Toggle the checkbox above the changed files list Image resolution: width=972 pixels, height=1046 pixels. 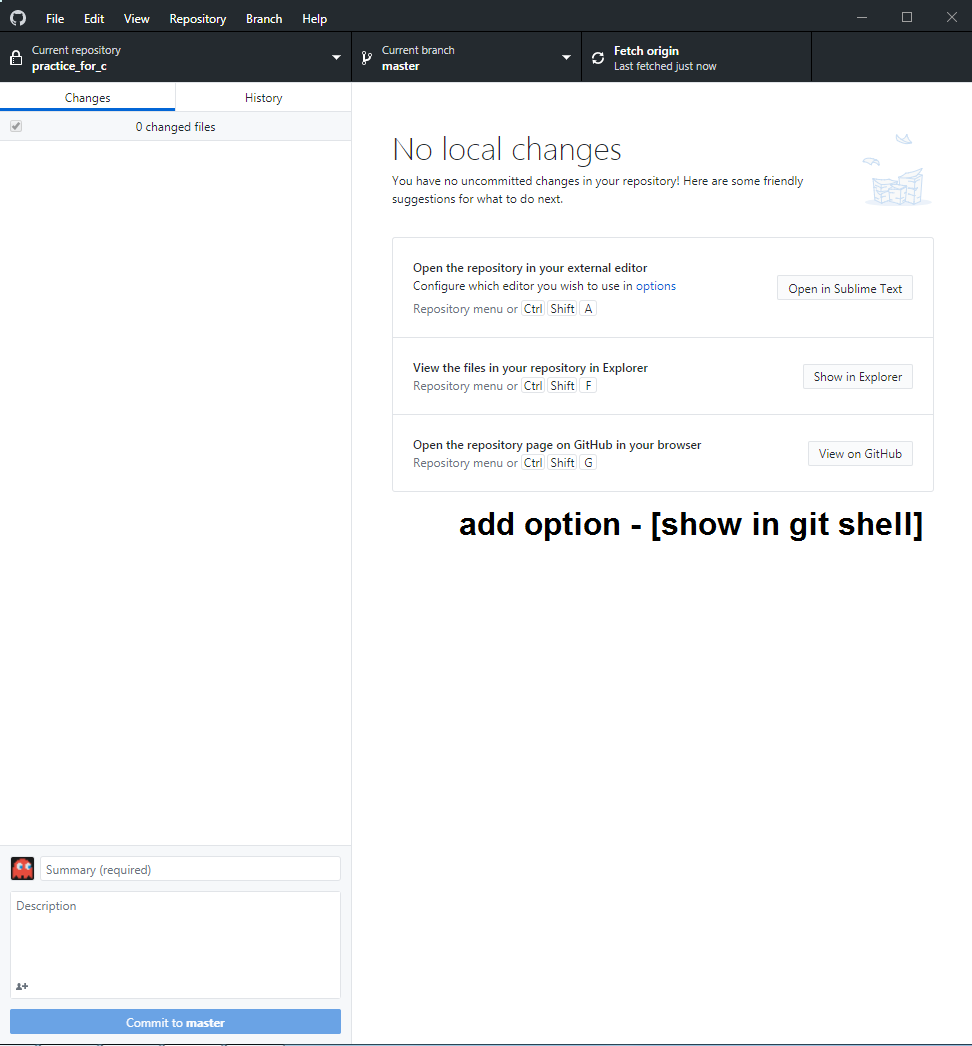(x=16, y=126)
